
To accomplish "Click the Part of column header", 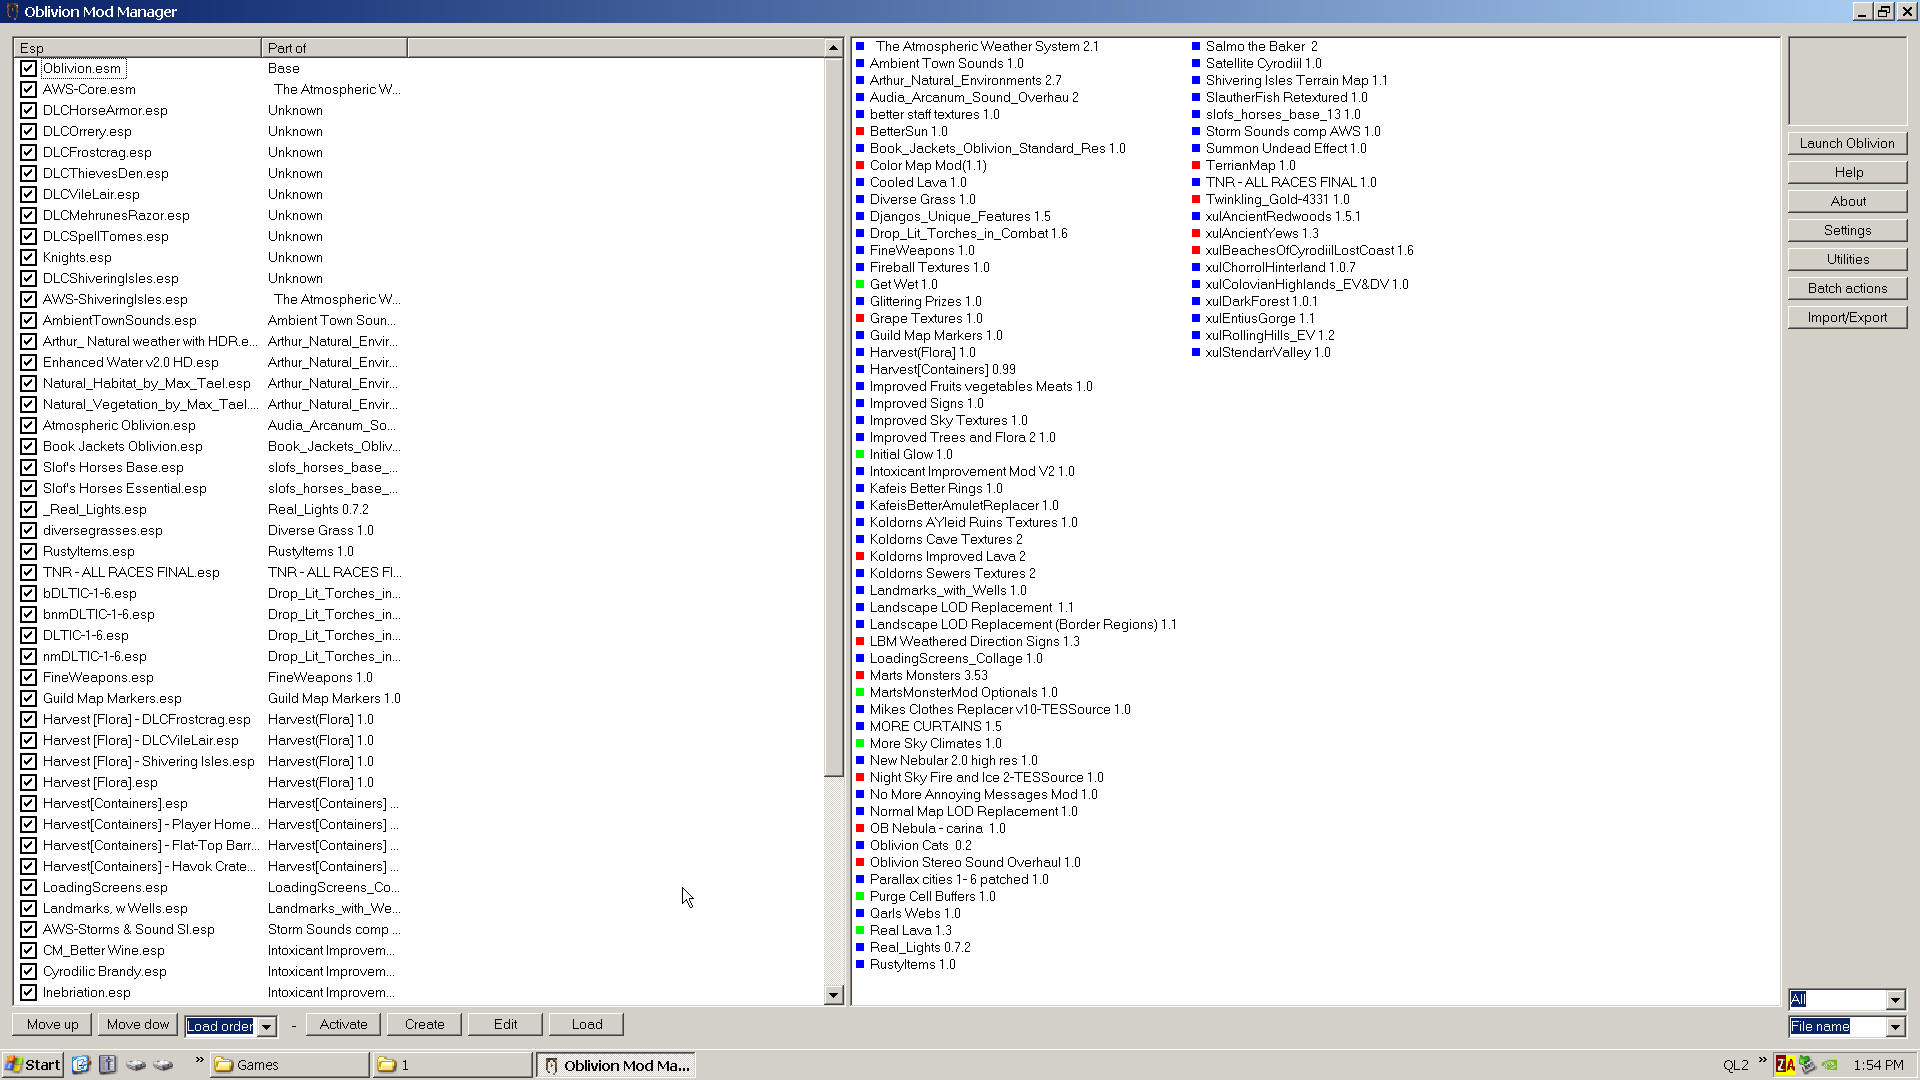I will 334,48.
